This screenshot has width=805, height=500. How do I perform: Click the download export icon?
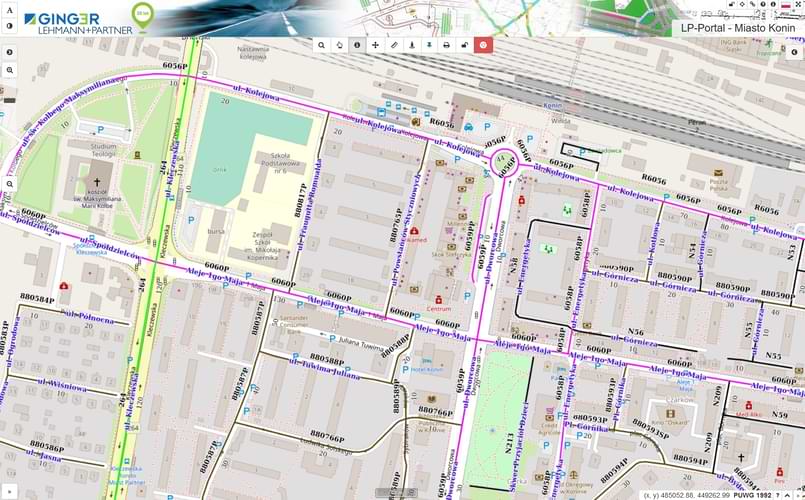click(429, 45)
